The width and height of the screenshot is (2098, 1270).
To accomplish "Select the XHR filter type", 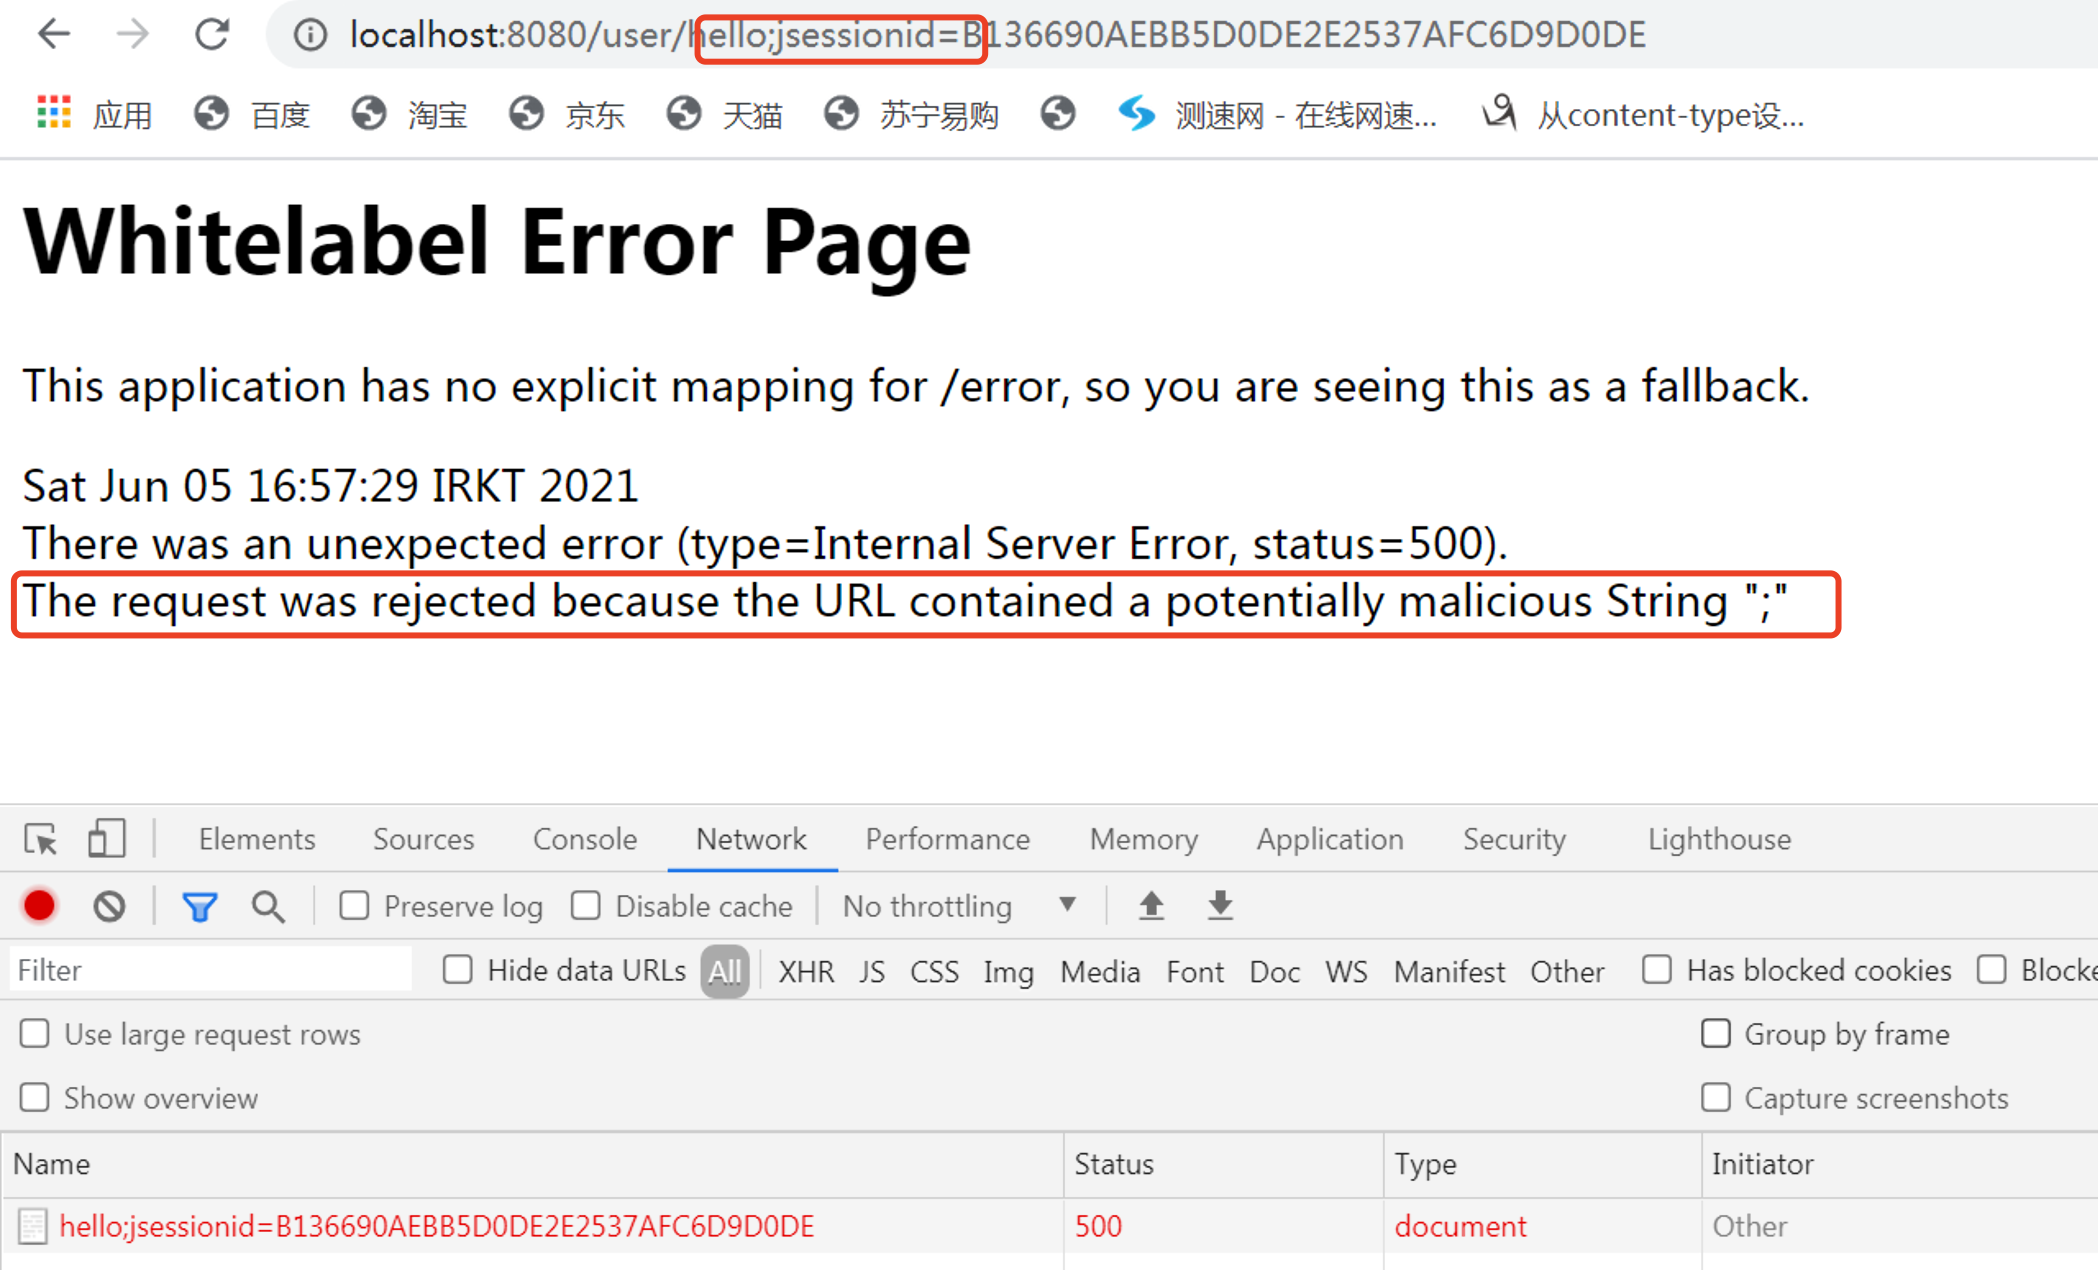I will click(x=805, y=971).
